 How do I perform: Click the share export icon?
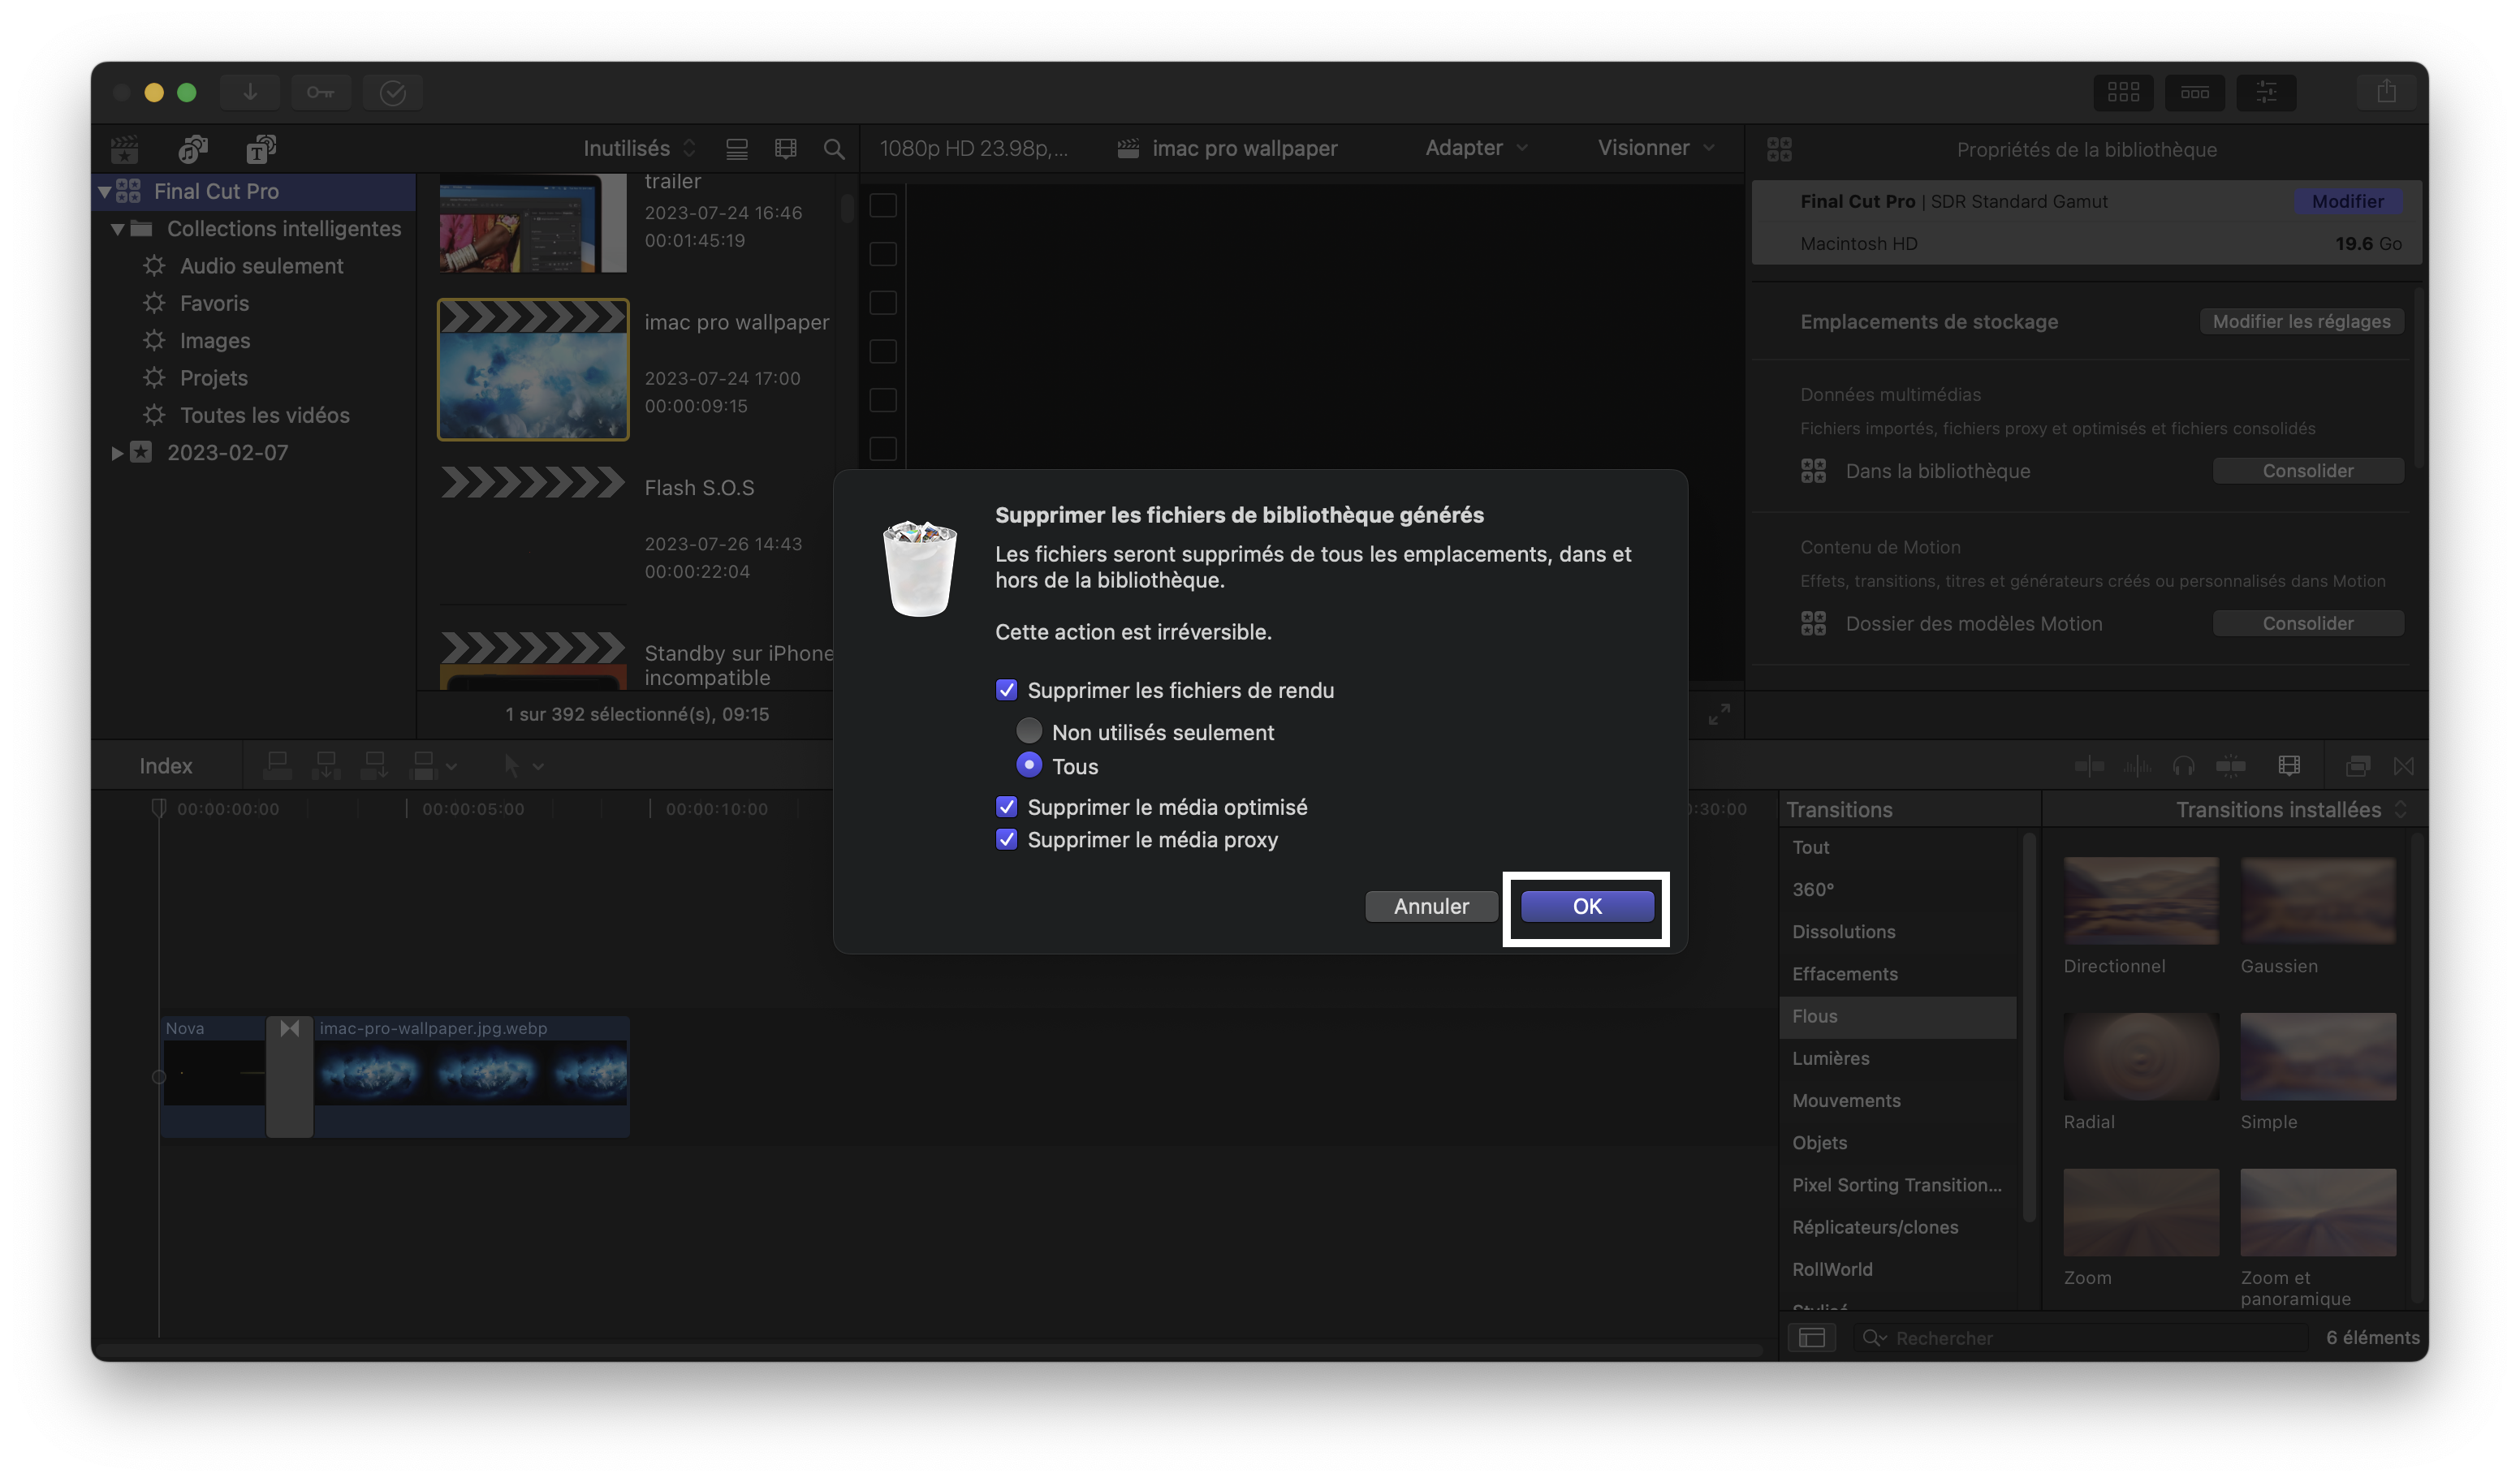[2386, 92]
